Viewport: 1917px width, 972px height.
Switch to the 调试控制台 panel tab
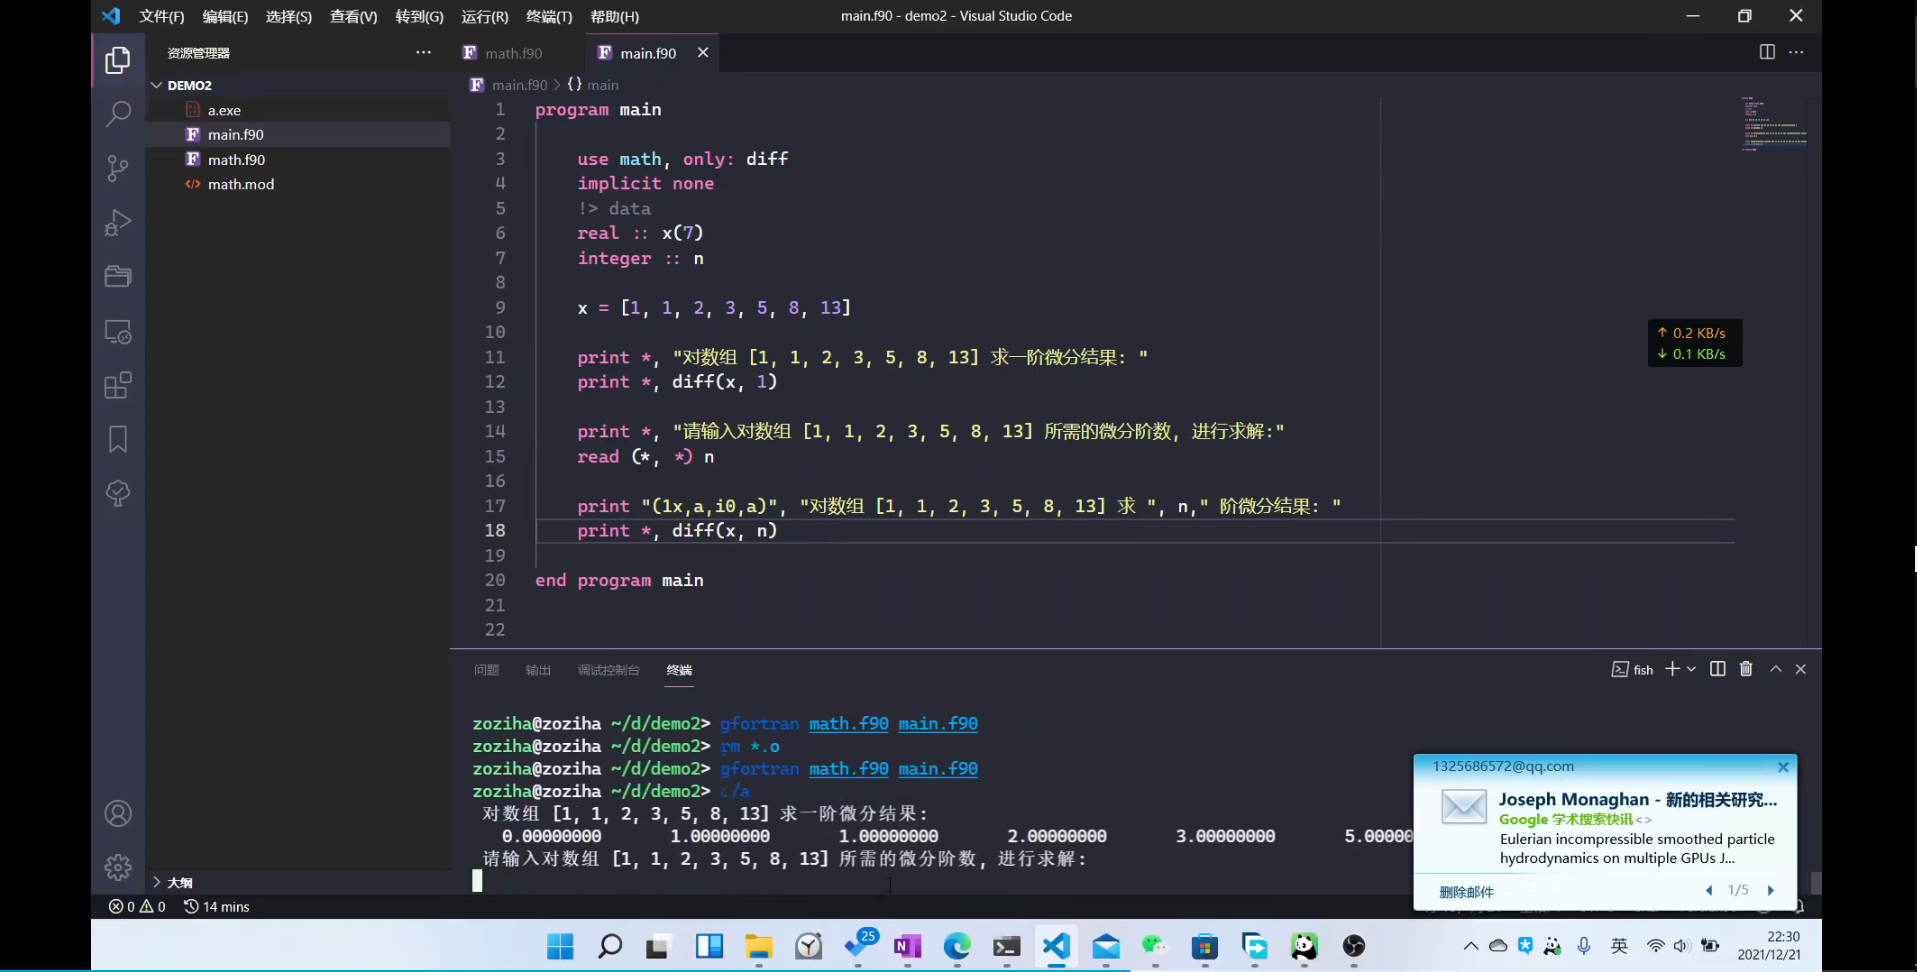coord(608,670)
